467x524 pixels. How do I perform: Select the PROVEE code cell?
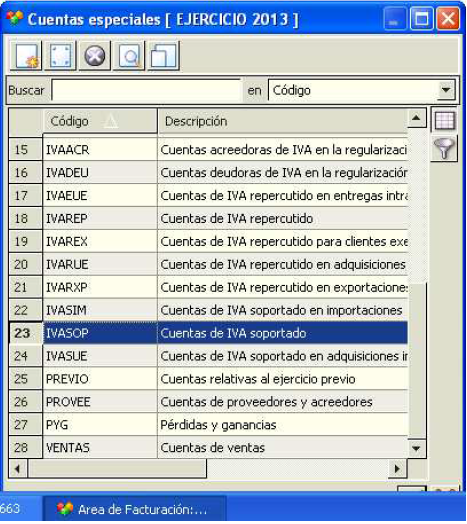pos(100,402)
